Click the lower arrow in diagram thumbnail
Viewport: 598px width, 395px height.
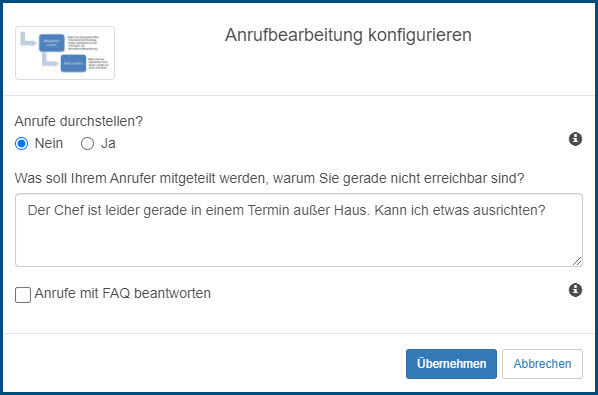[50, 59]
